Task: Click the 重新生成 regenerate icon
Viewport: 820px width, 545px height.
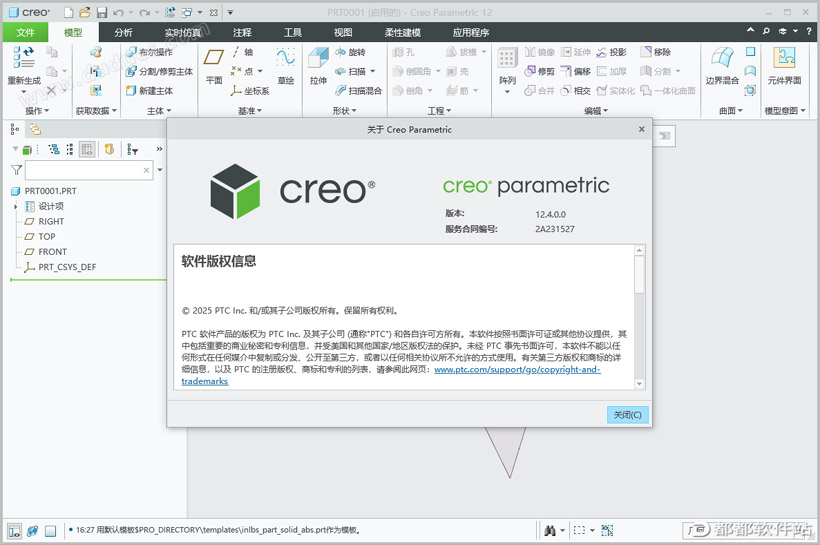Action: [x=24, y=57]
